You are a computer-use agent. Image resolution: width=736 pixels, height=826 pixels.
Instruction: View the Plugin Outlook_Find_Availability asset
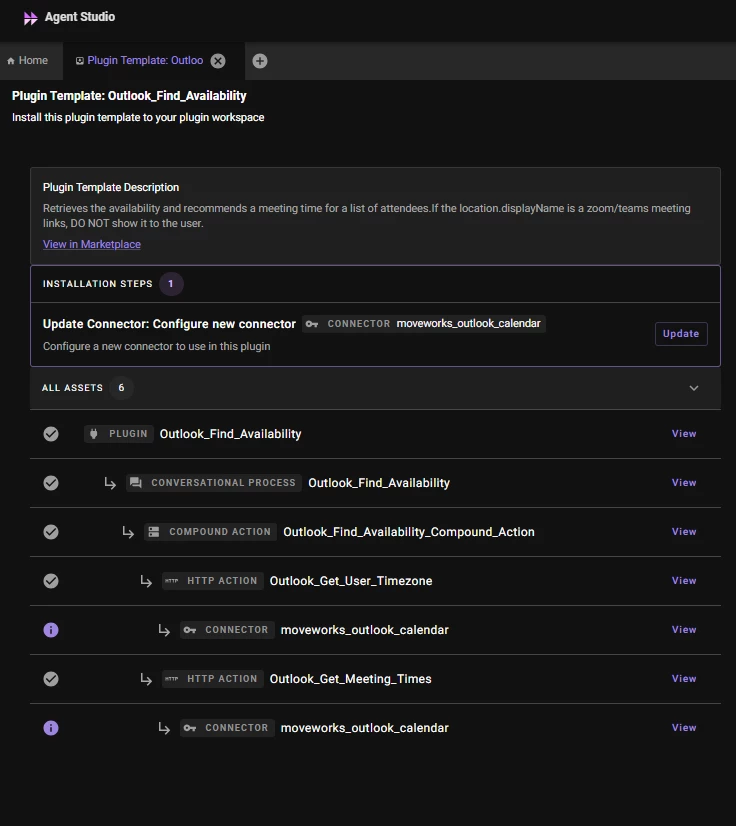(684, 434)
